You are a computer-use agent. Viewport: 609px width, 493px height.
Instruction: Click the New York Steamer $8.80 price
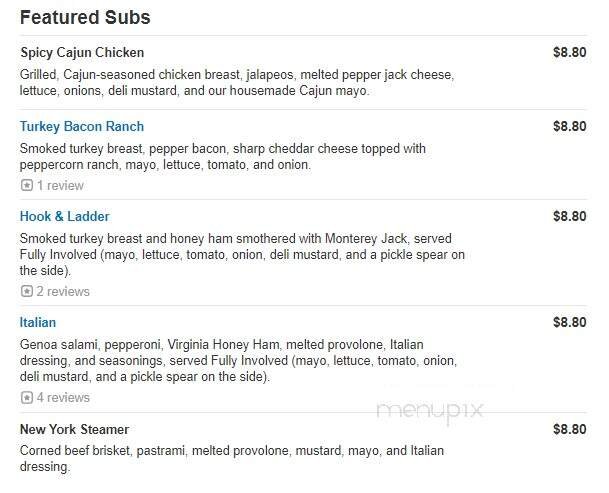[569, 430]
